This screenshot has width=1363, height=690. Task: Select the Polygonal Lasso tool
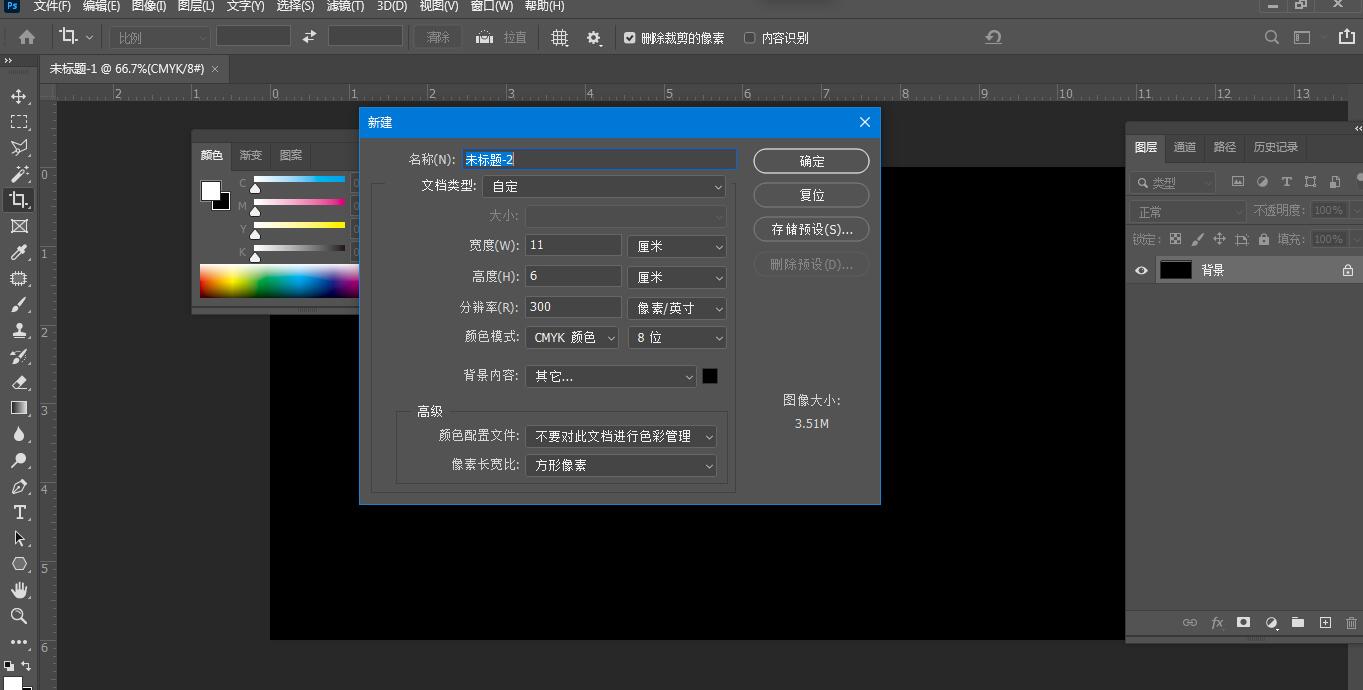(19, 148)
